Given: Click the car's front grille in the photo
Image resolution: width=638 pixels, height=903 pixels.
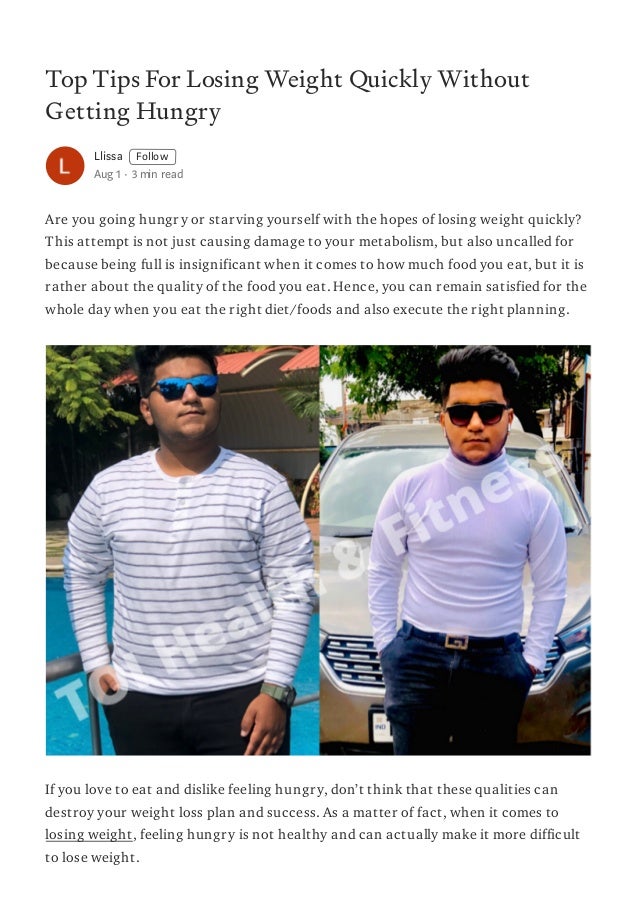Looking at the screenshot, I should click(354, 659).
